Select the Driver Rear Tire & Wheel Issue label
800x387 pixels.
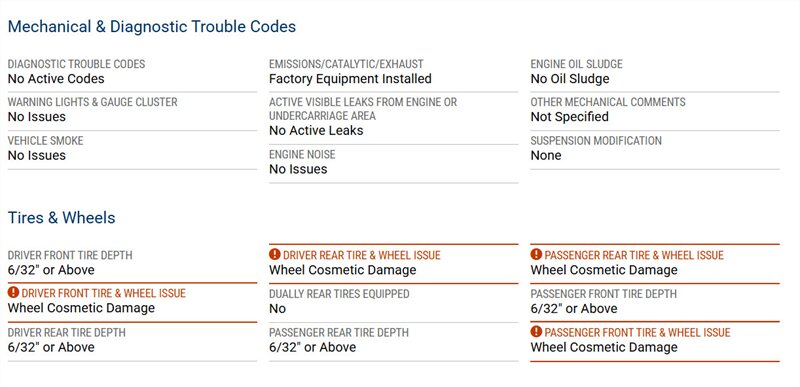click(362, 255)
